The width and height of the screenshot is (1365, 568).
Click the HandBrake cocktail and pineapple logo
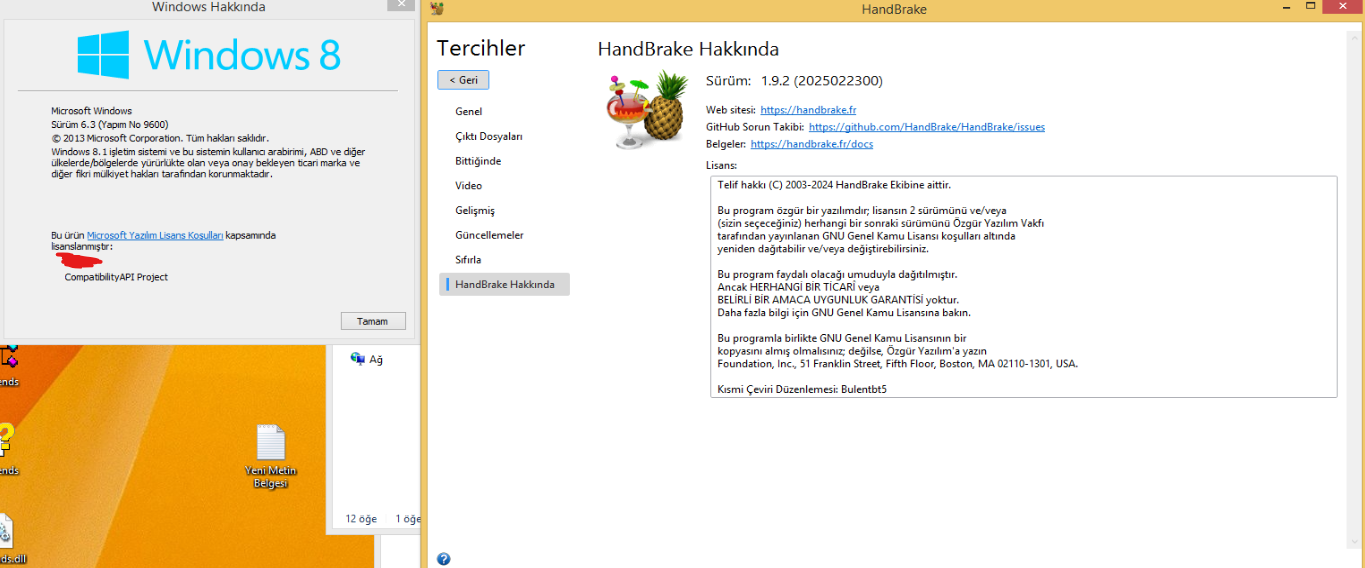(648, 110)
